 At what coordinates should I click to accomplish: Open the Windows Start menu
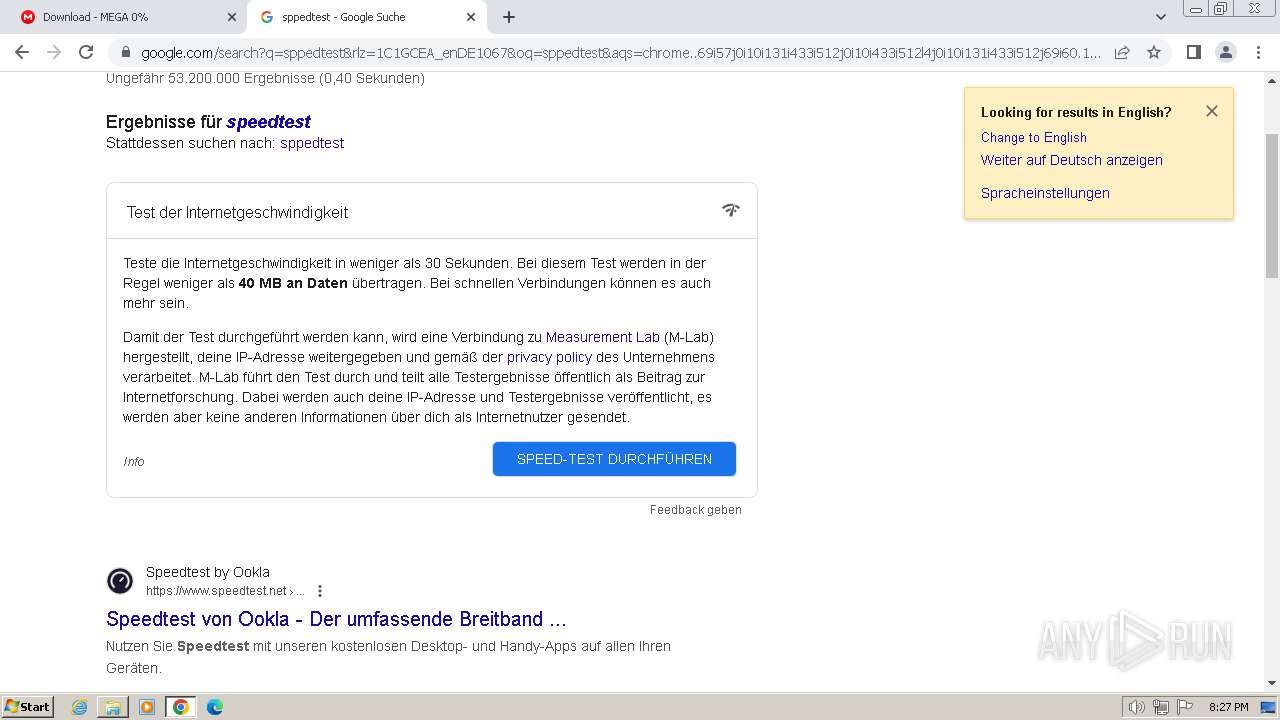pos(28,706)
